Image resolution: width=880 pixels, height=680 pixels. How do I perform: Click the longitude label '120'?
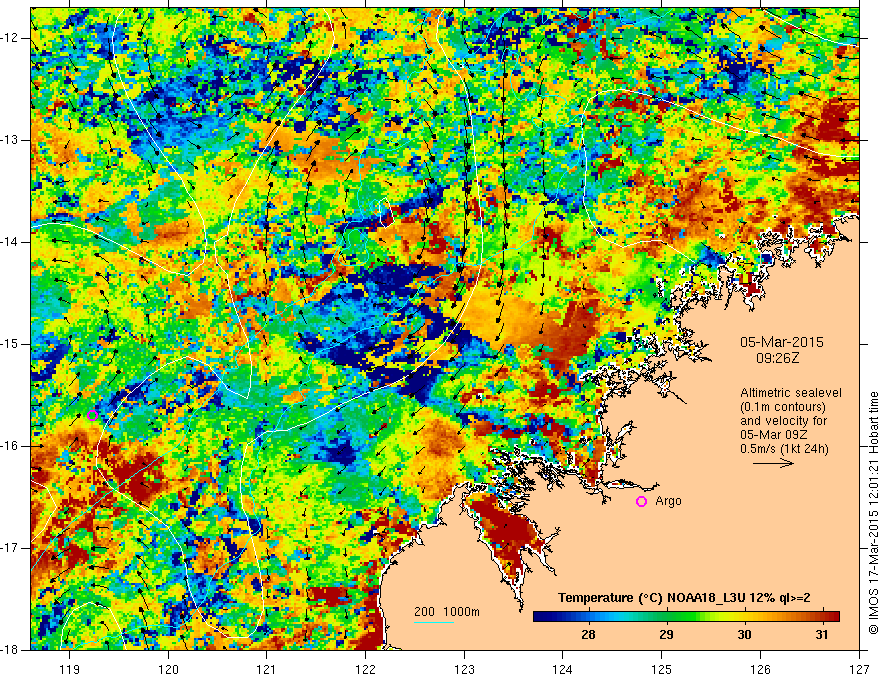(168, 669)
